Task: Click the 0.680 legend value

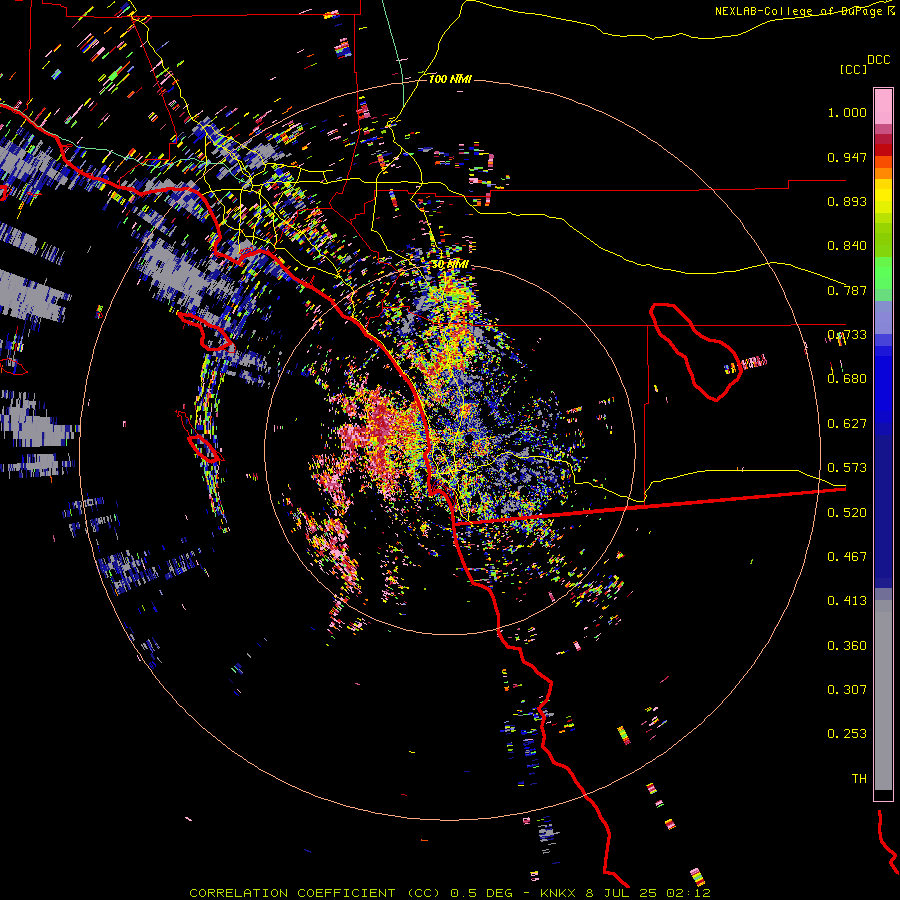Action: 847,379
